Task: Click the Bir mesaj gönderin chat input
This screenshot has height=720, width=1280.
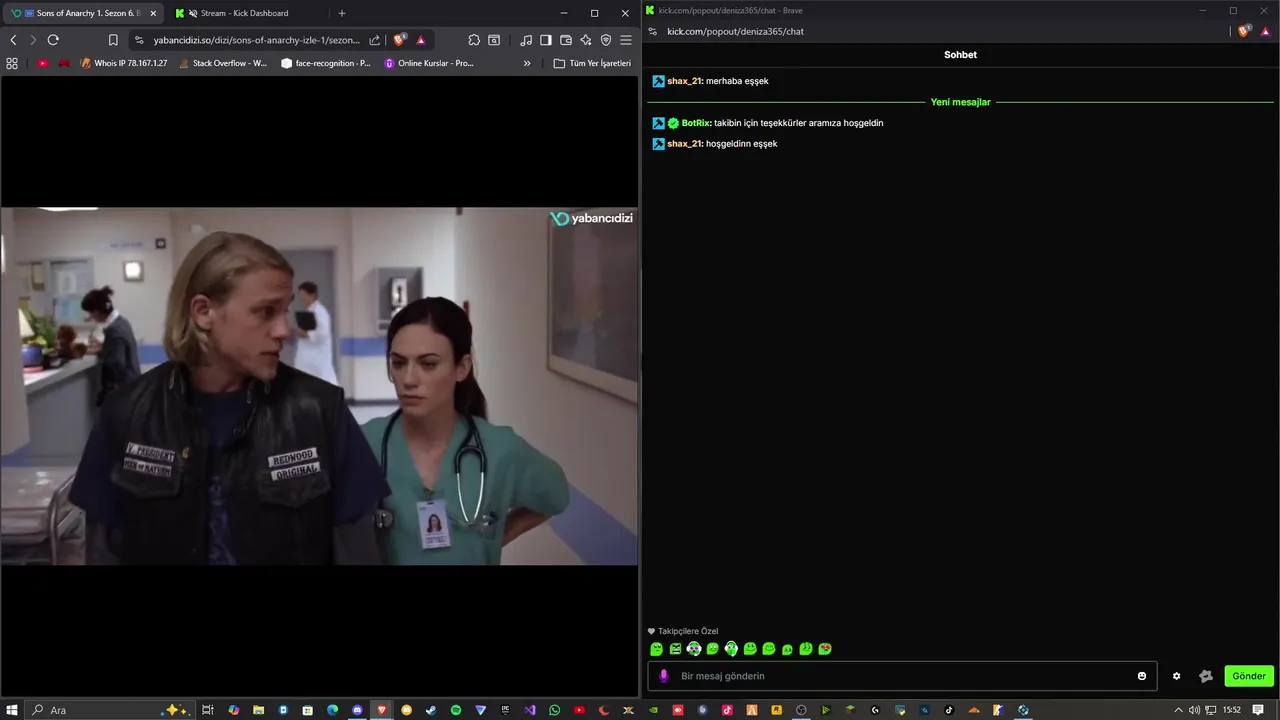Action: tap(900, 676)
